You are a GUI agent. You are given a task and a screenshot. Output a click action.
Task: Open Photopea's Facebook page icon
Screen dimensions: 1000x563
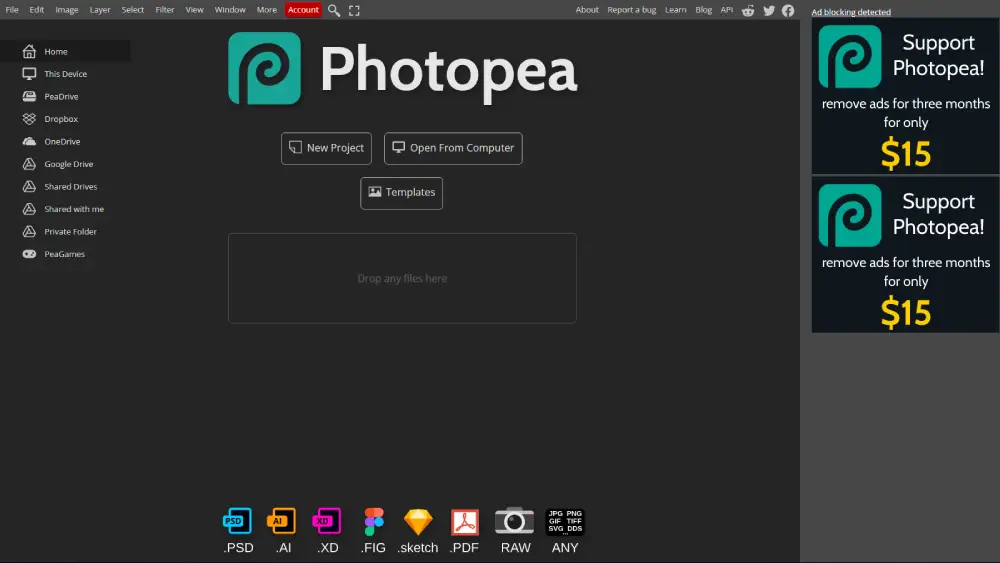(x=788, y=10)
